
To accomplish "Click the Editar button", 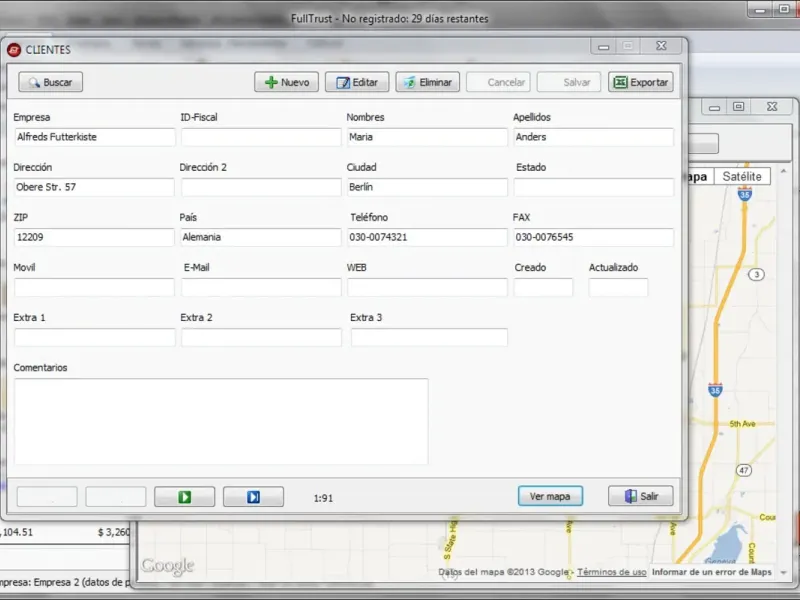I will [357, 82].
